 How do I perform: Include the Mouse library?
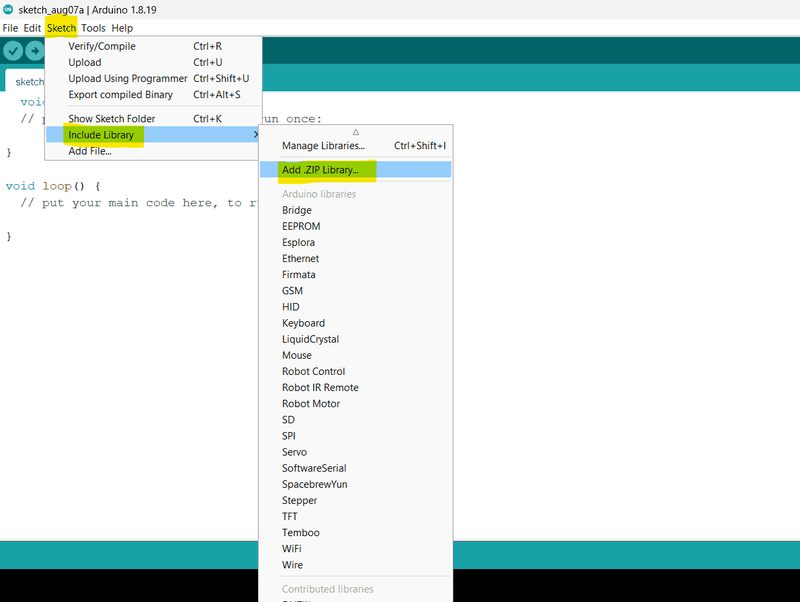coord(356,355)
